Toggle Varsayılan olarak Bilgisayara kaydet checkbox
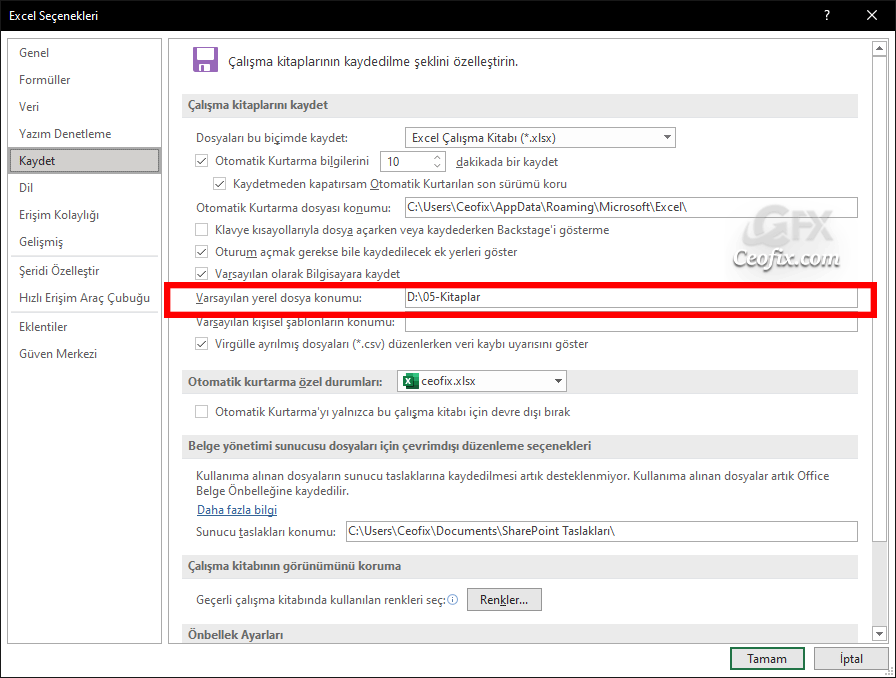Screen dimensions: 896x678 tap(201, 274)
